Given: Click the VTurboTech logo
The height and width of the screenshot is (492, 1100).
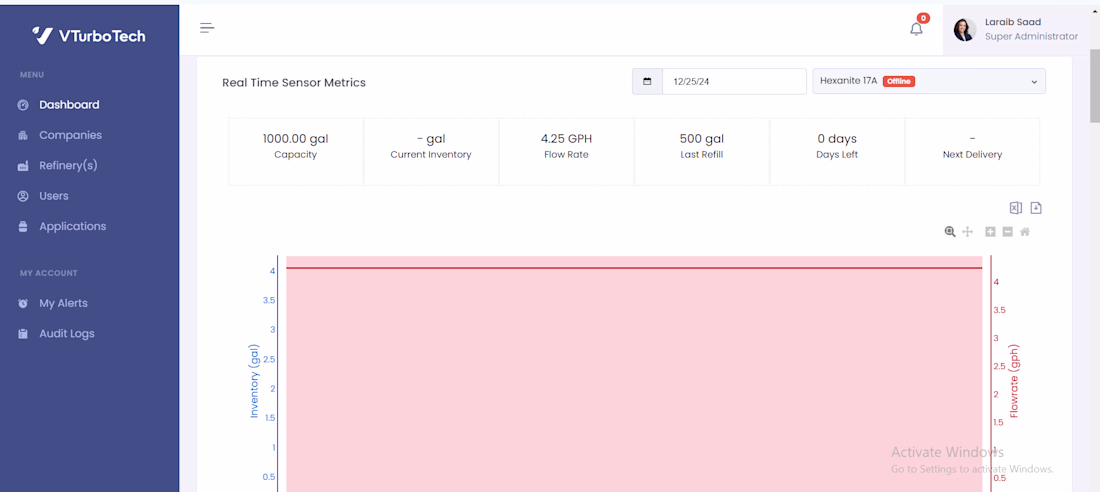Looking at the screenshot, I should pos(89,35).
